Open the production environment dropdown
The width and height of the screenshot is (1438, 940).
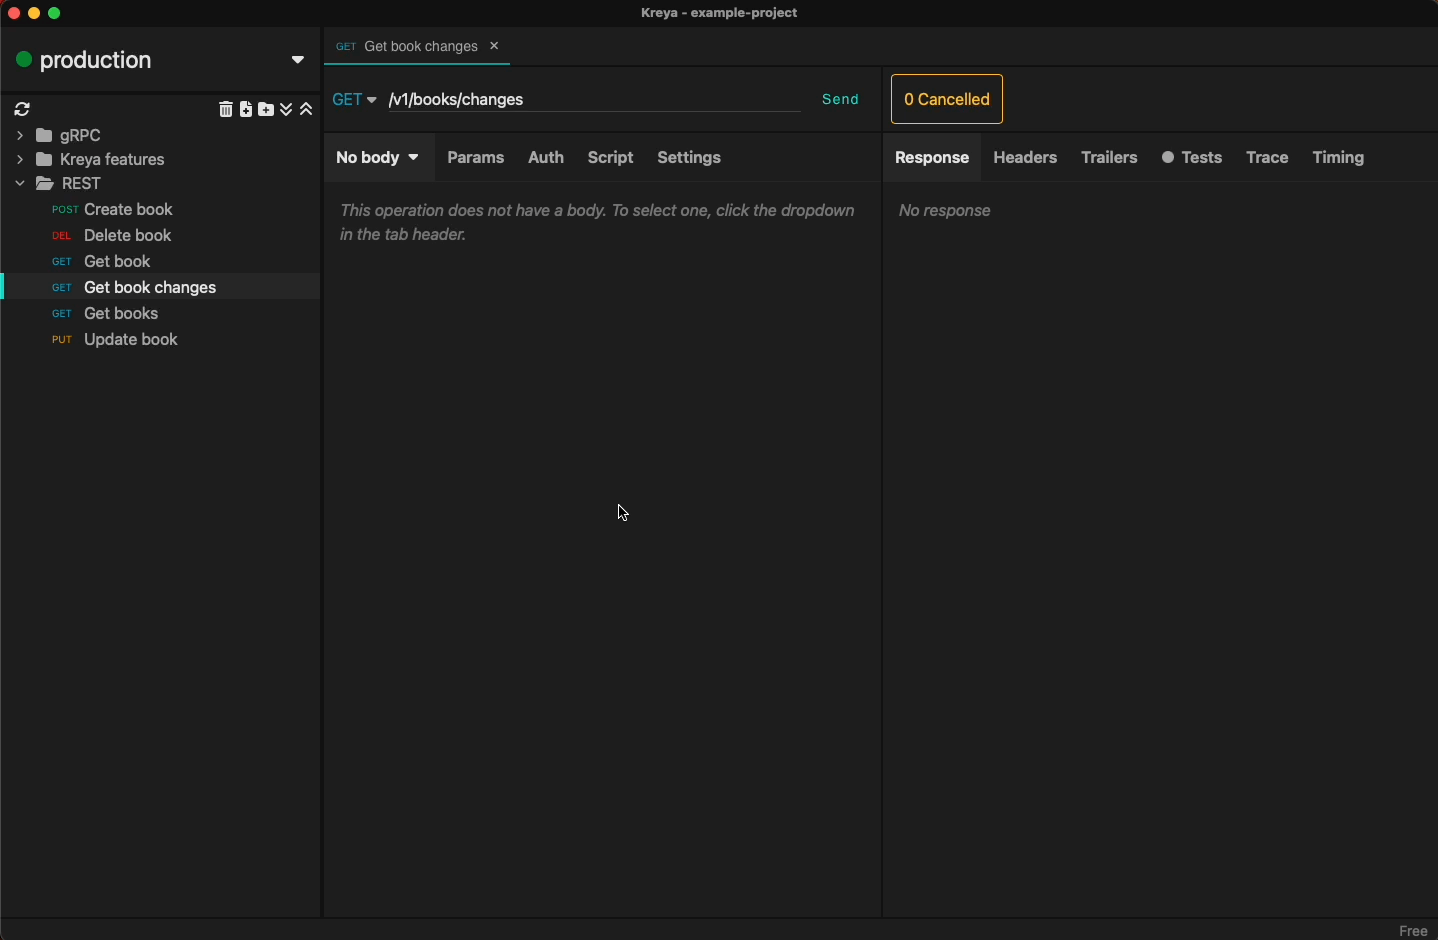click(298, 60)
